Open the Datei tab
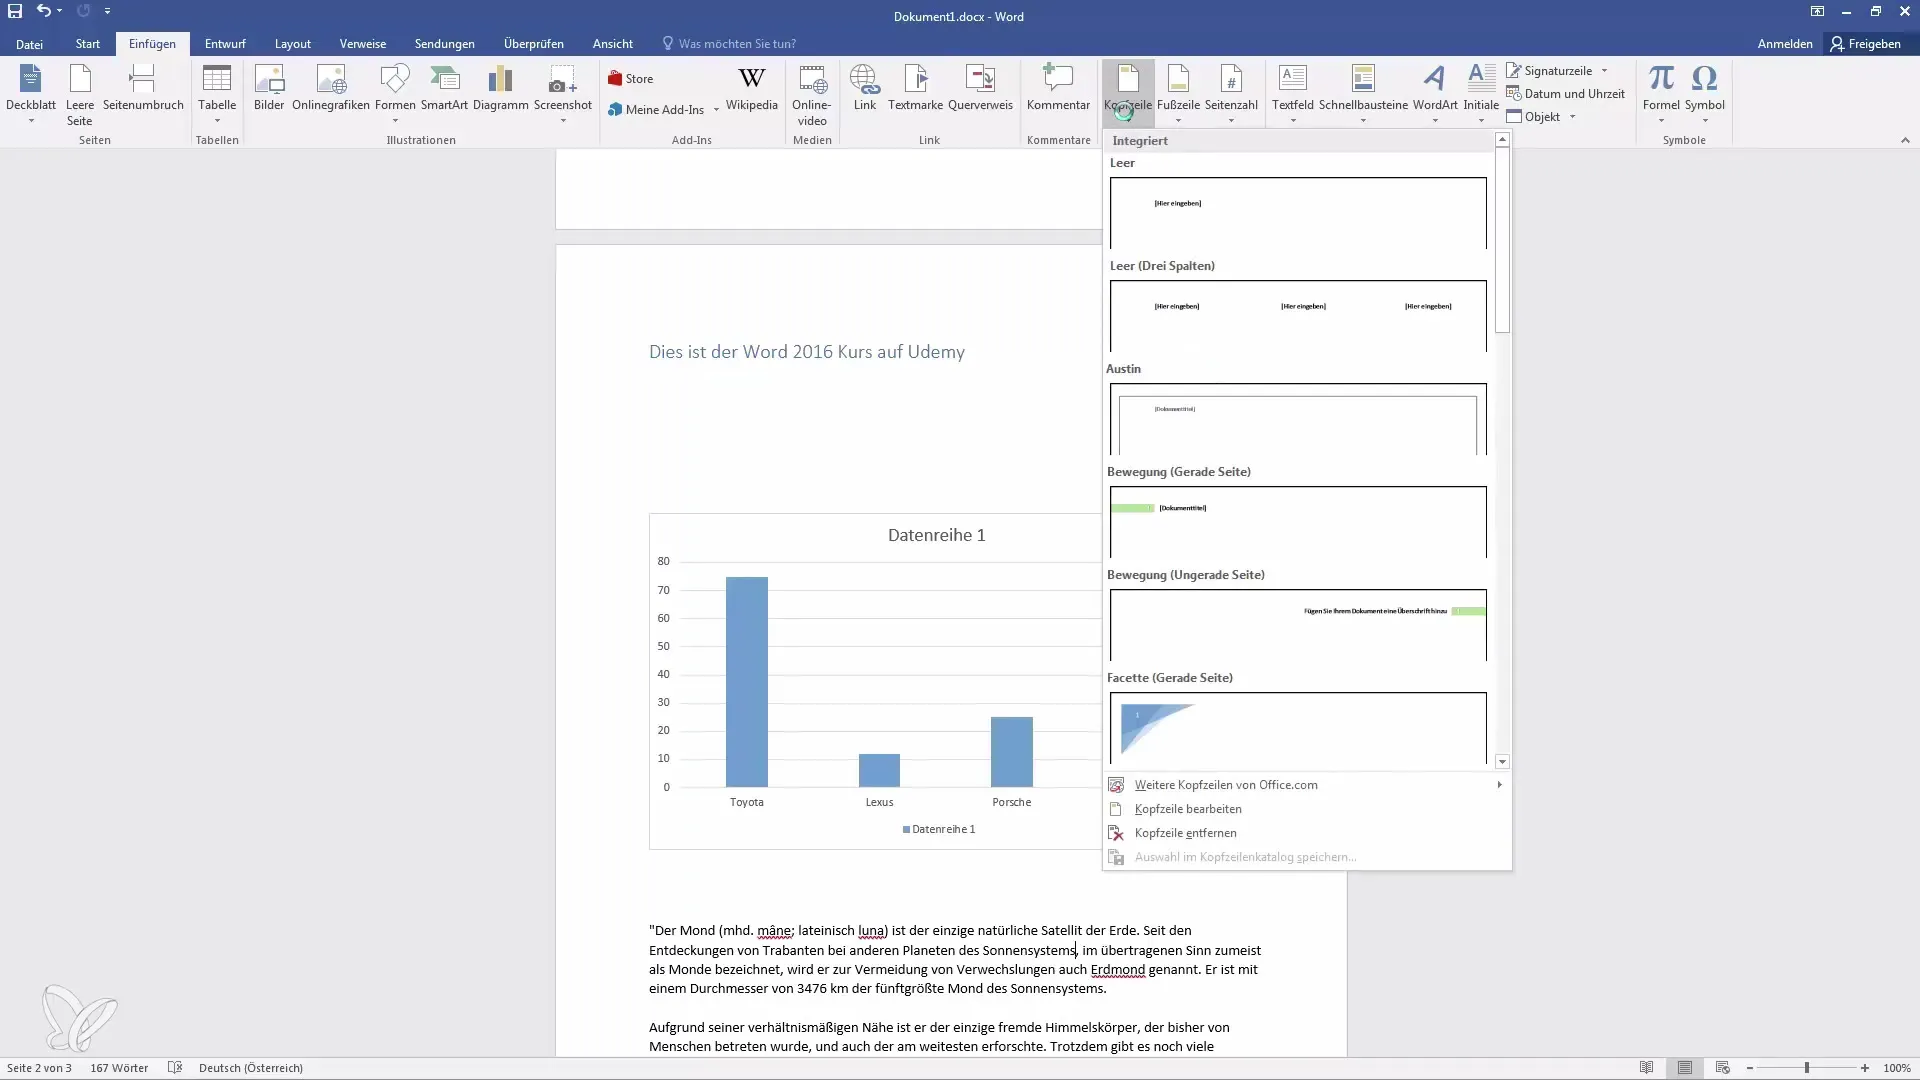 tap(29, 44)
